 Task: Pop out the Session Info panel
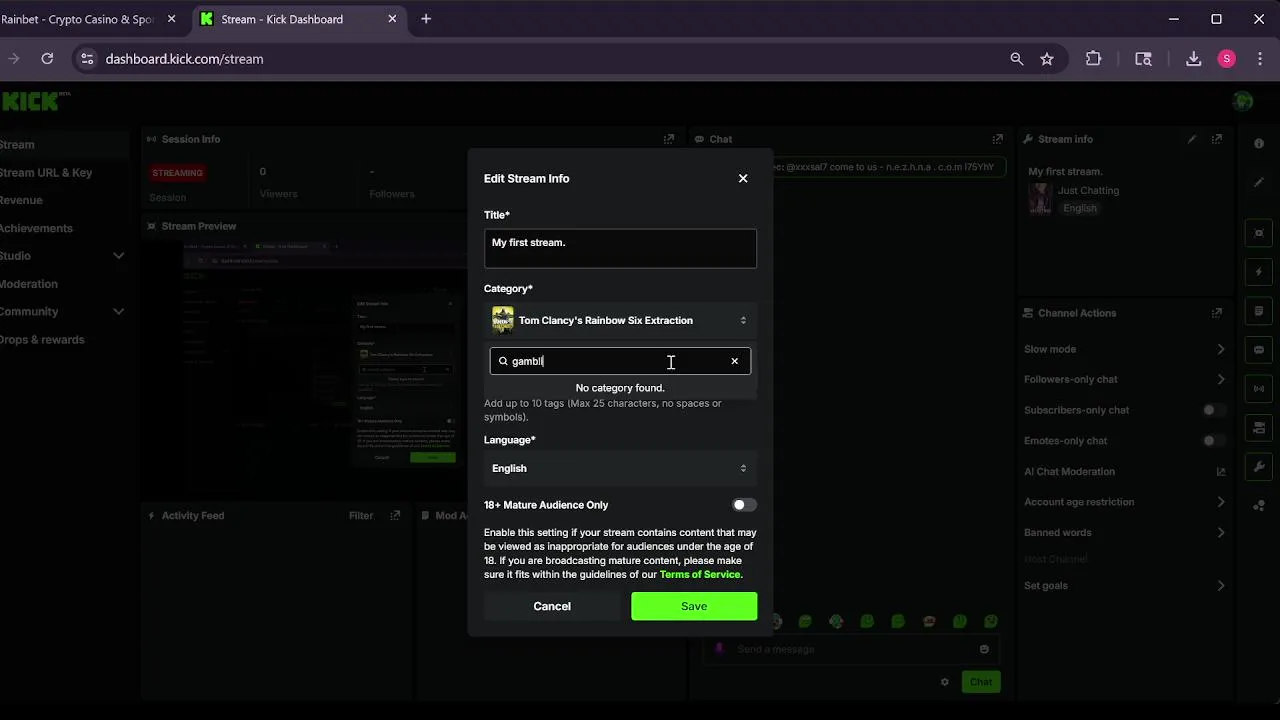[x=669, y=139]
